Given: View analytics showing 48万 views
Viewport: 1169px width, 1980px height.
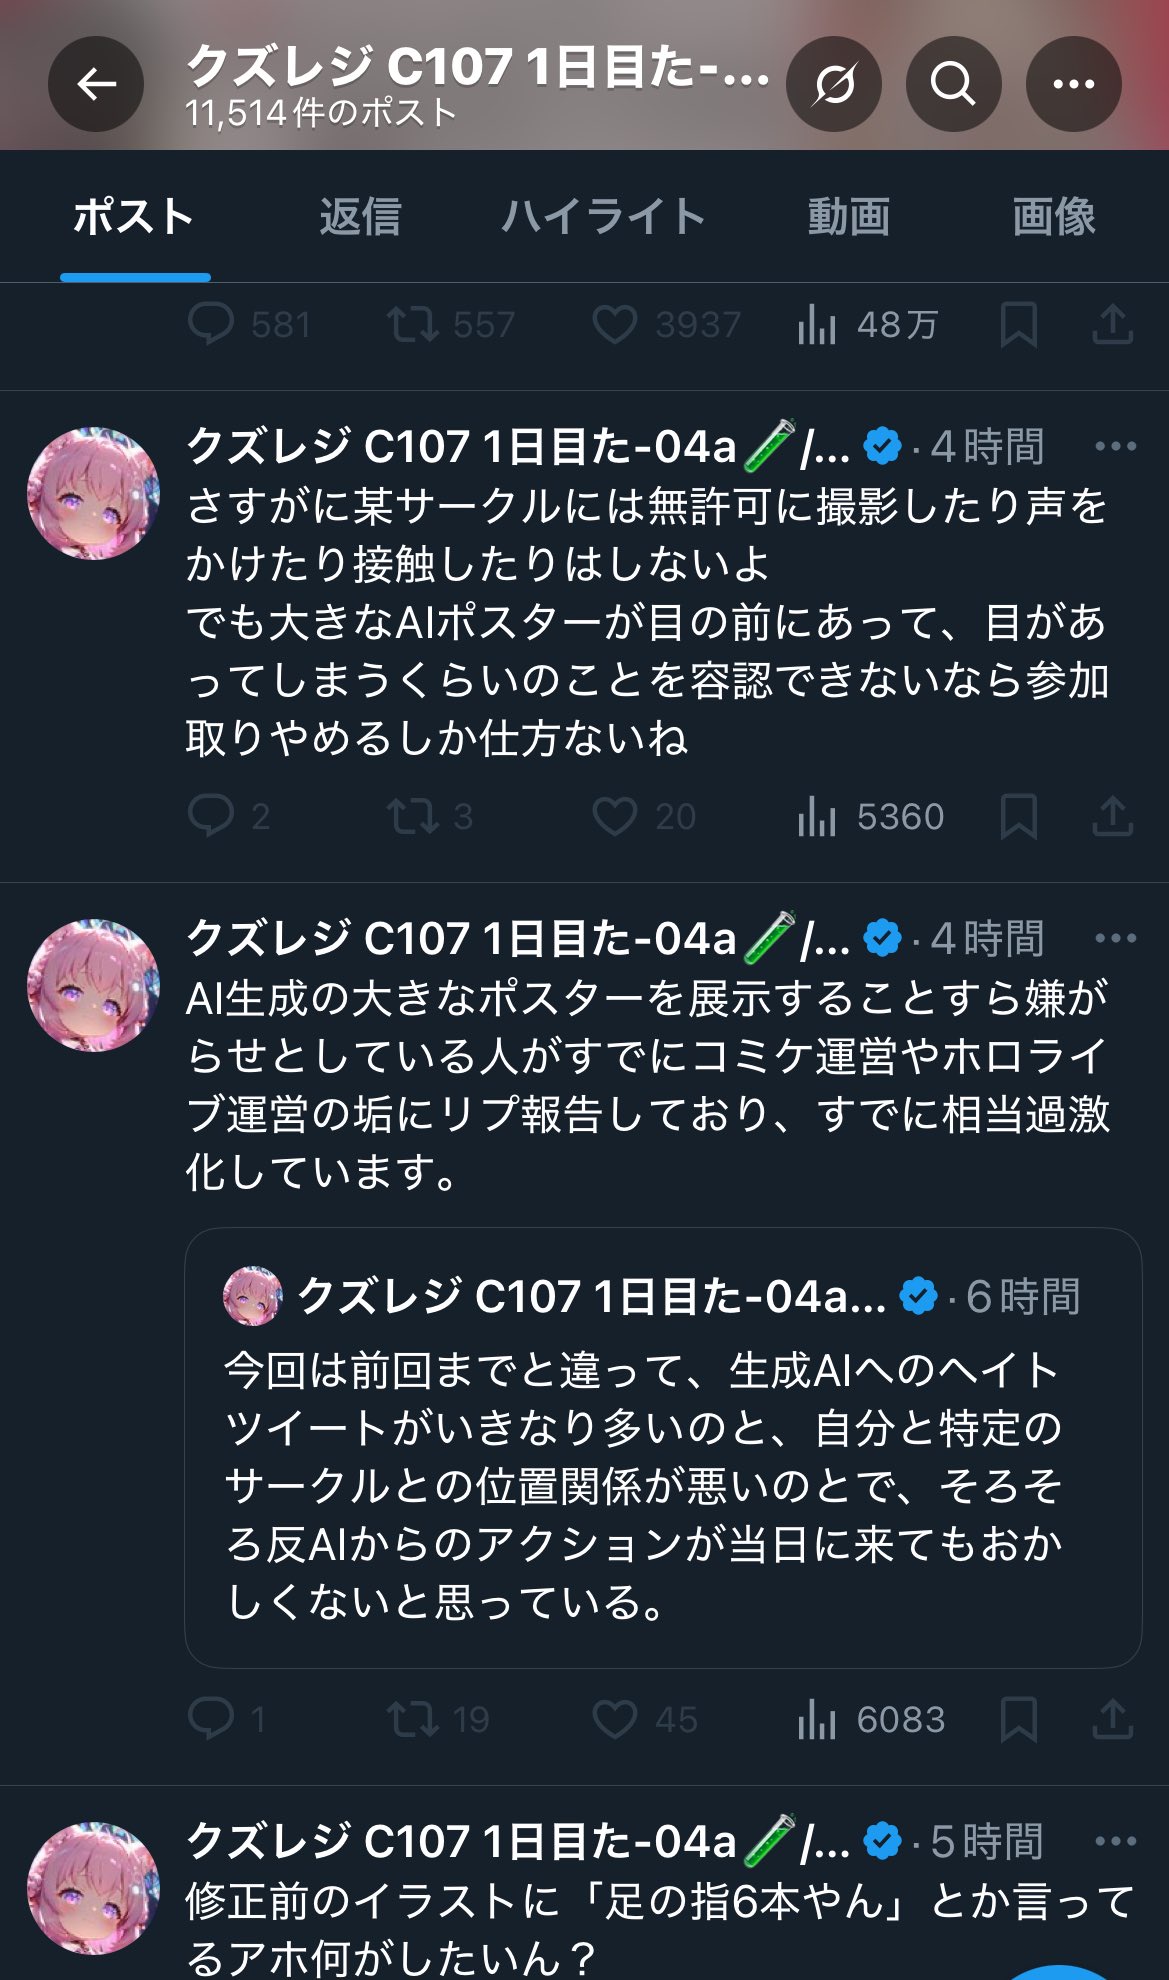Looking at the screenshot, I should click(x=867, y=325).
